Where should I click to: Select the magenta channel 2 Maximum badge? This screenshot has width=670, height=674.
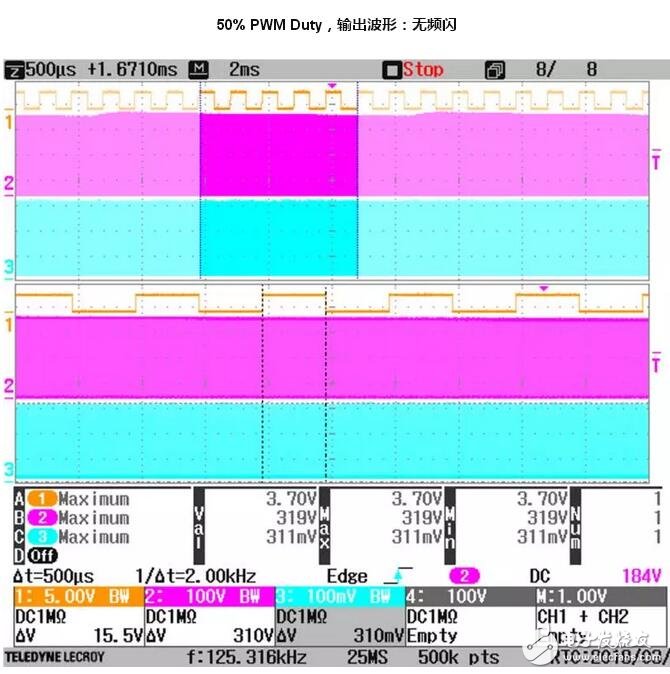tap(42, 518)
